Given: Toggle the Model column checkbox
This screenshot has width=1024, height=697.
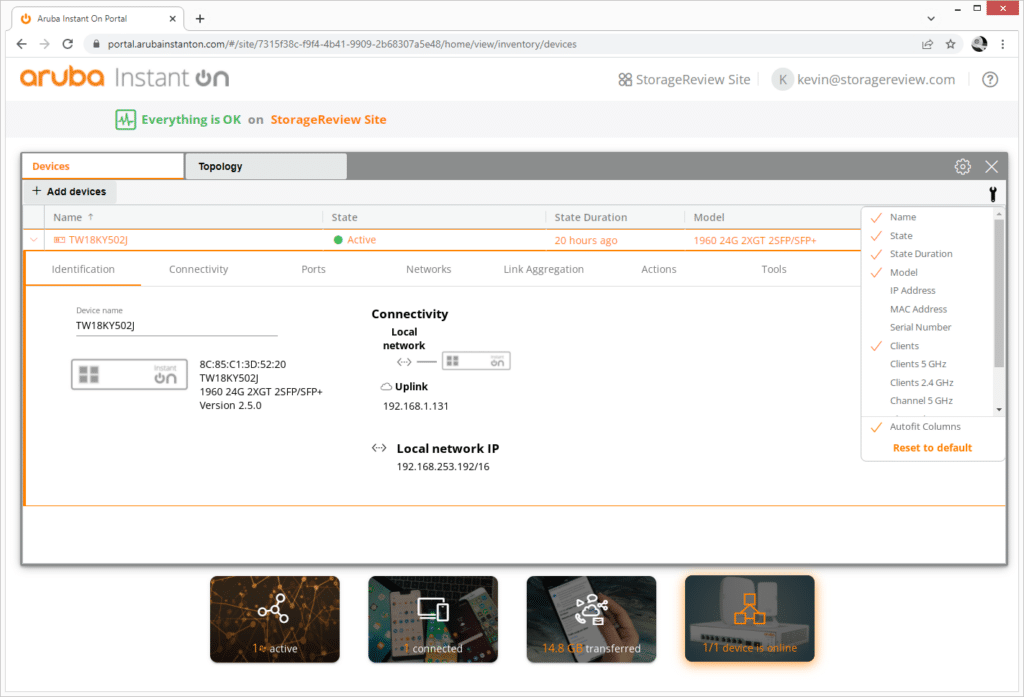Looking at the screenshot, I should point(876,272).
